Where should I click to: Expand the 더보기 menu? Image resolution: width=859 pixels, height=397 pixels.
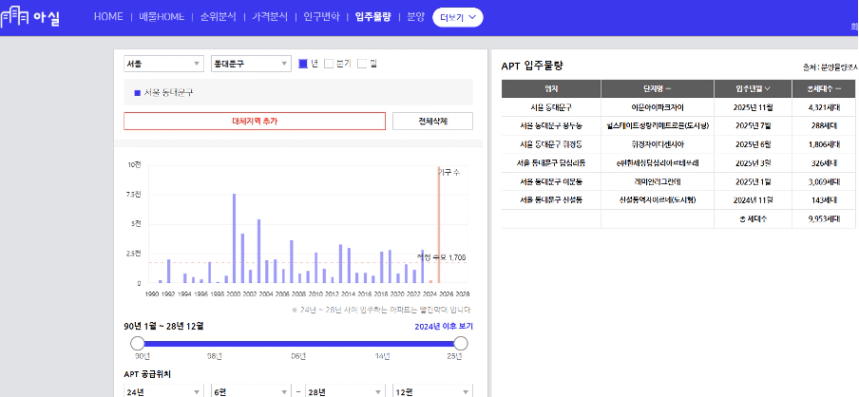[457, 17]
